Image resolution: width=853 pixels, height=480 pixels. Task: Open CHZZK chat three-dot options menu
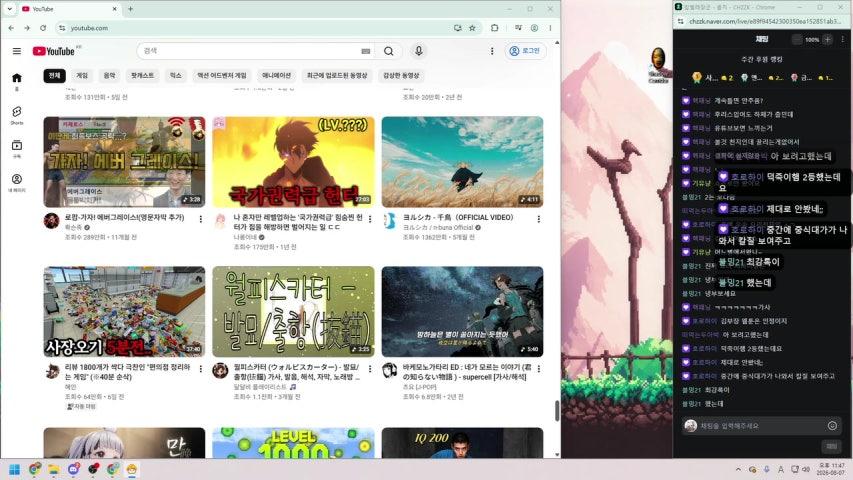(x=843, y=39)
